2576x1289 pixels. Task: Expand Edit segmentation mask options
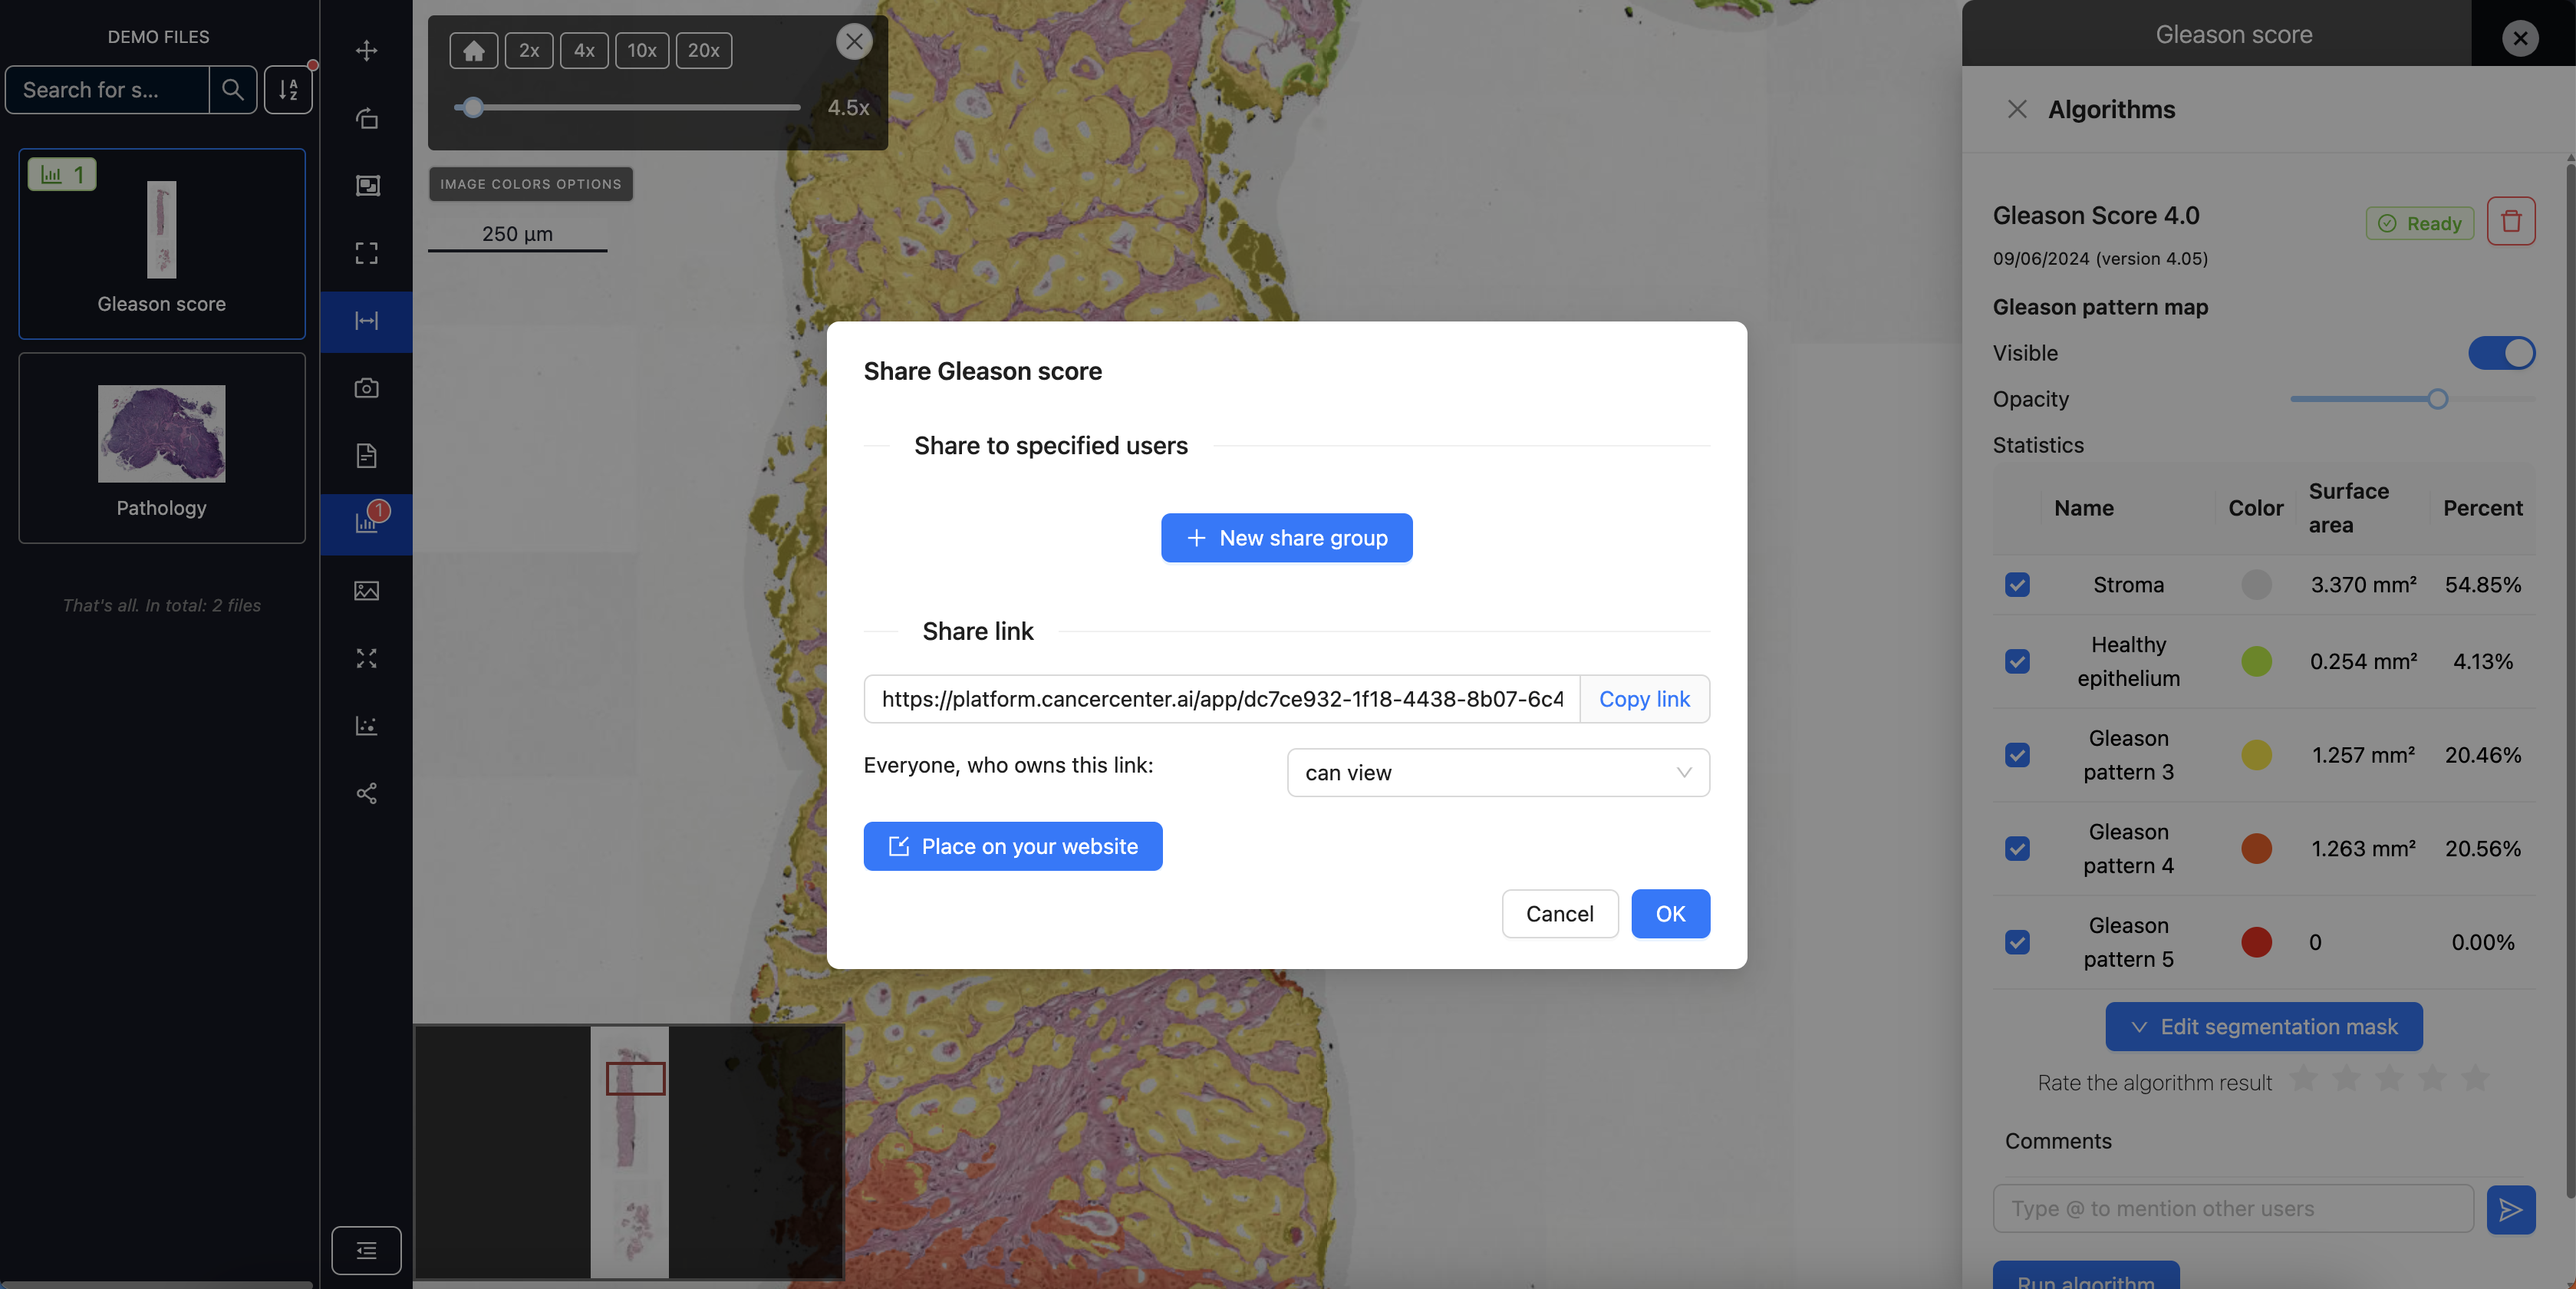coord(2263,1027)
